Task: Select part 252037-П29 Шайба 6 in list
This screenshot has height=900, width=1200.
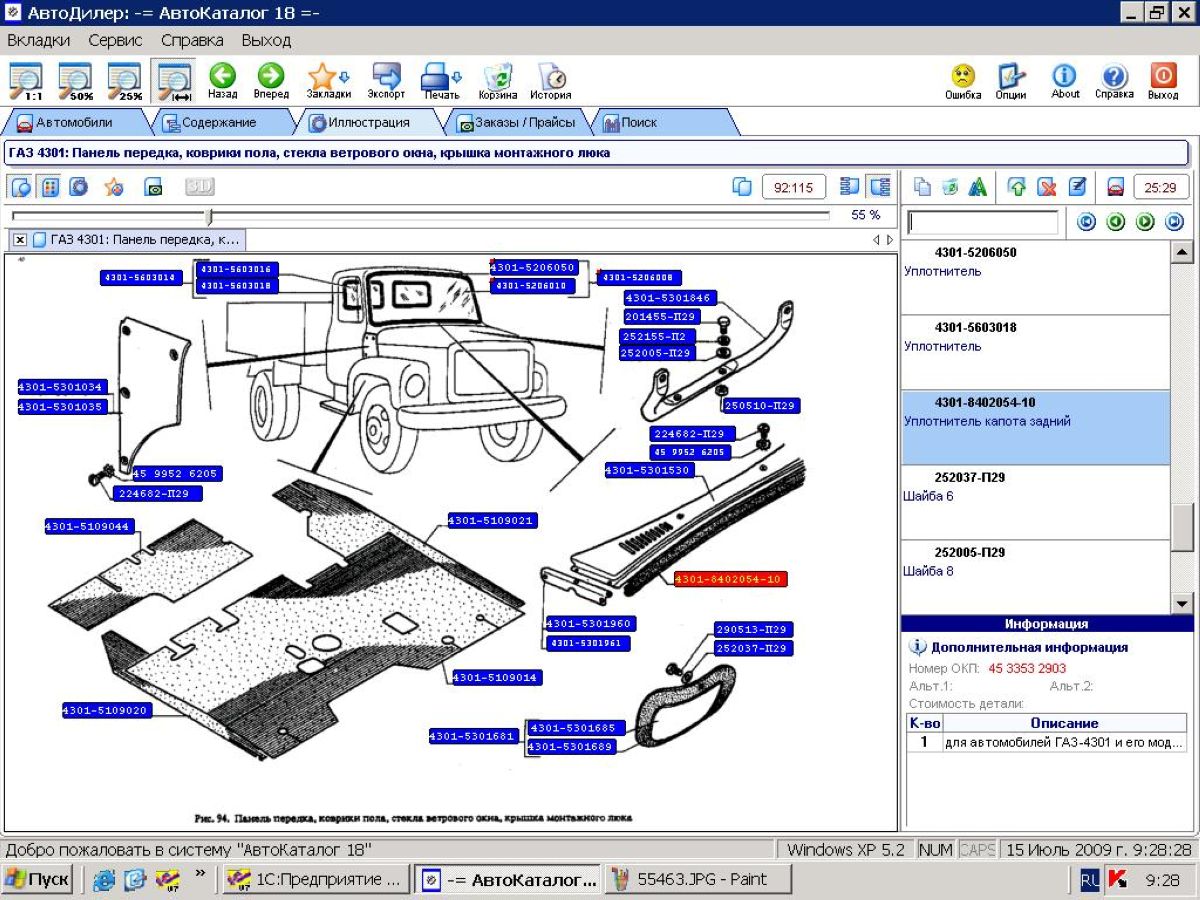Action: [x=1035, y=502]
